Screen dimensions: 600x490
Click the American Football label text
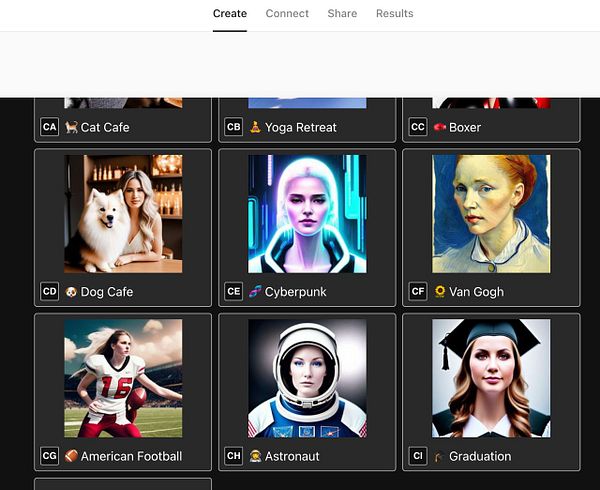tap(131, 456)
